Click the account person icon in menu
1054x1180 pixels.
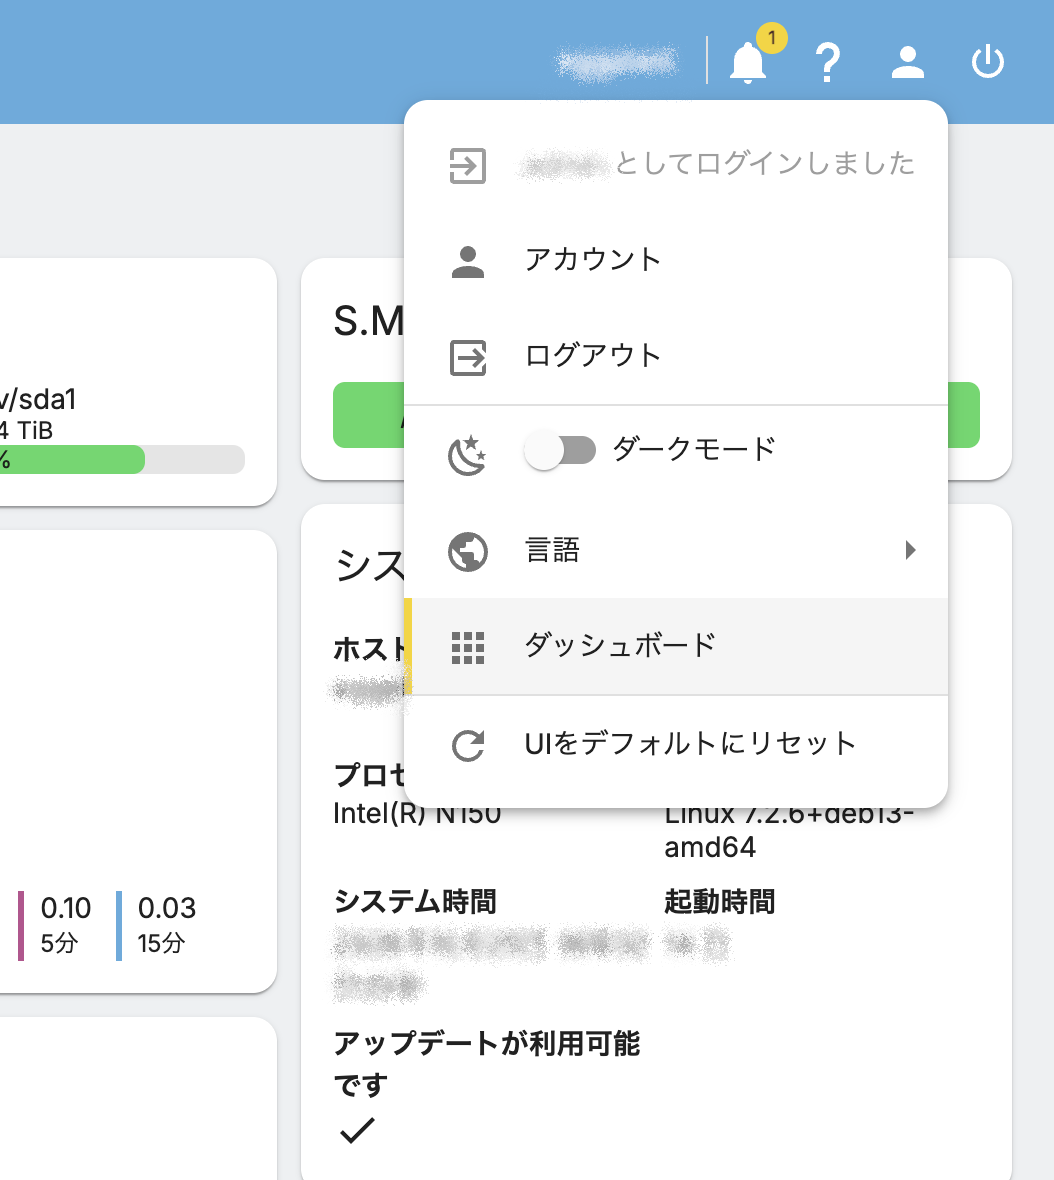pos(468,262)
